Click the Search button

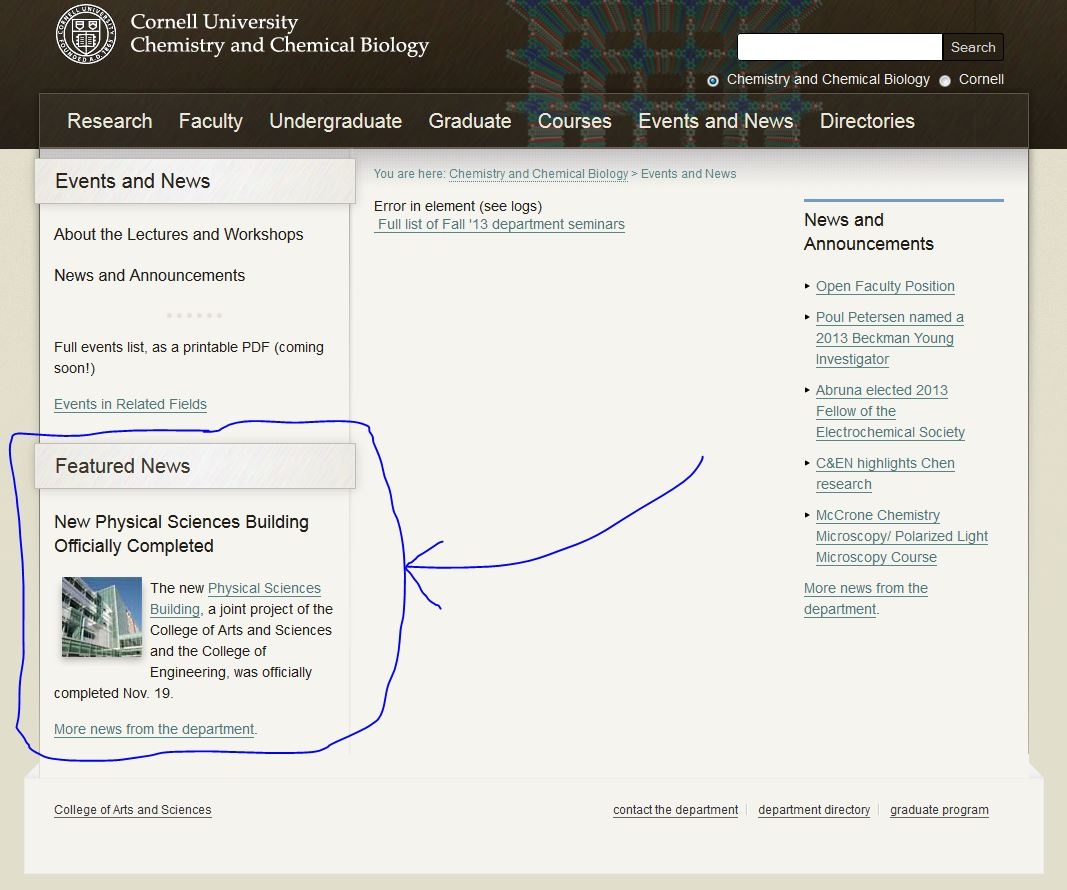tap(972, 47)
